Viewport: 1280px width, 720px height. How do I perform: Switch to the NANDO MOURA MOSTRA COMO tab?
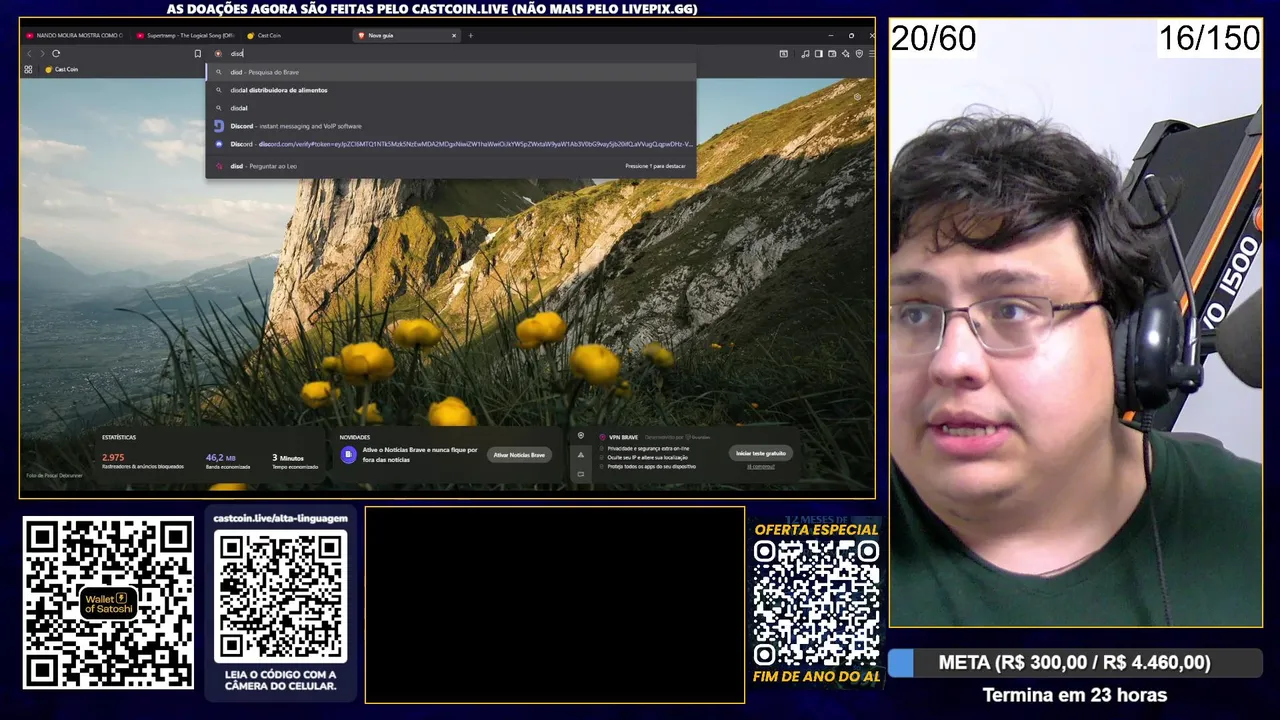(74, 36)
